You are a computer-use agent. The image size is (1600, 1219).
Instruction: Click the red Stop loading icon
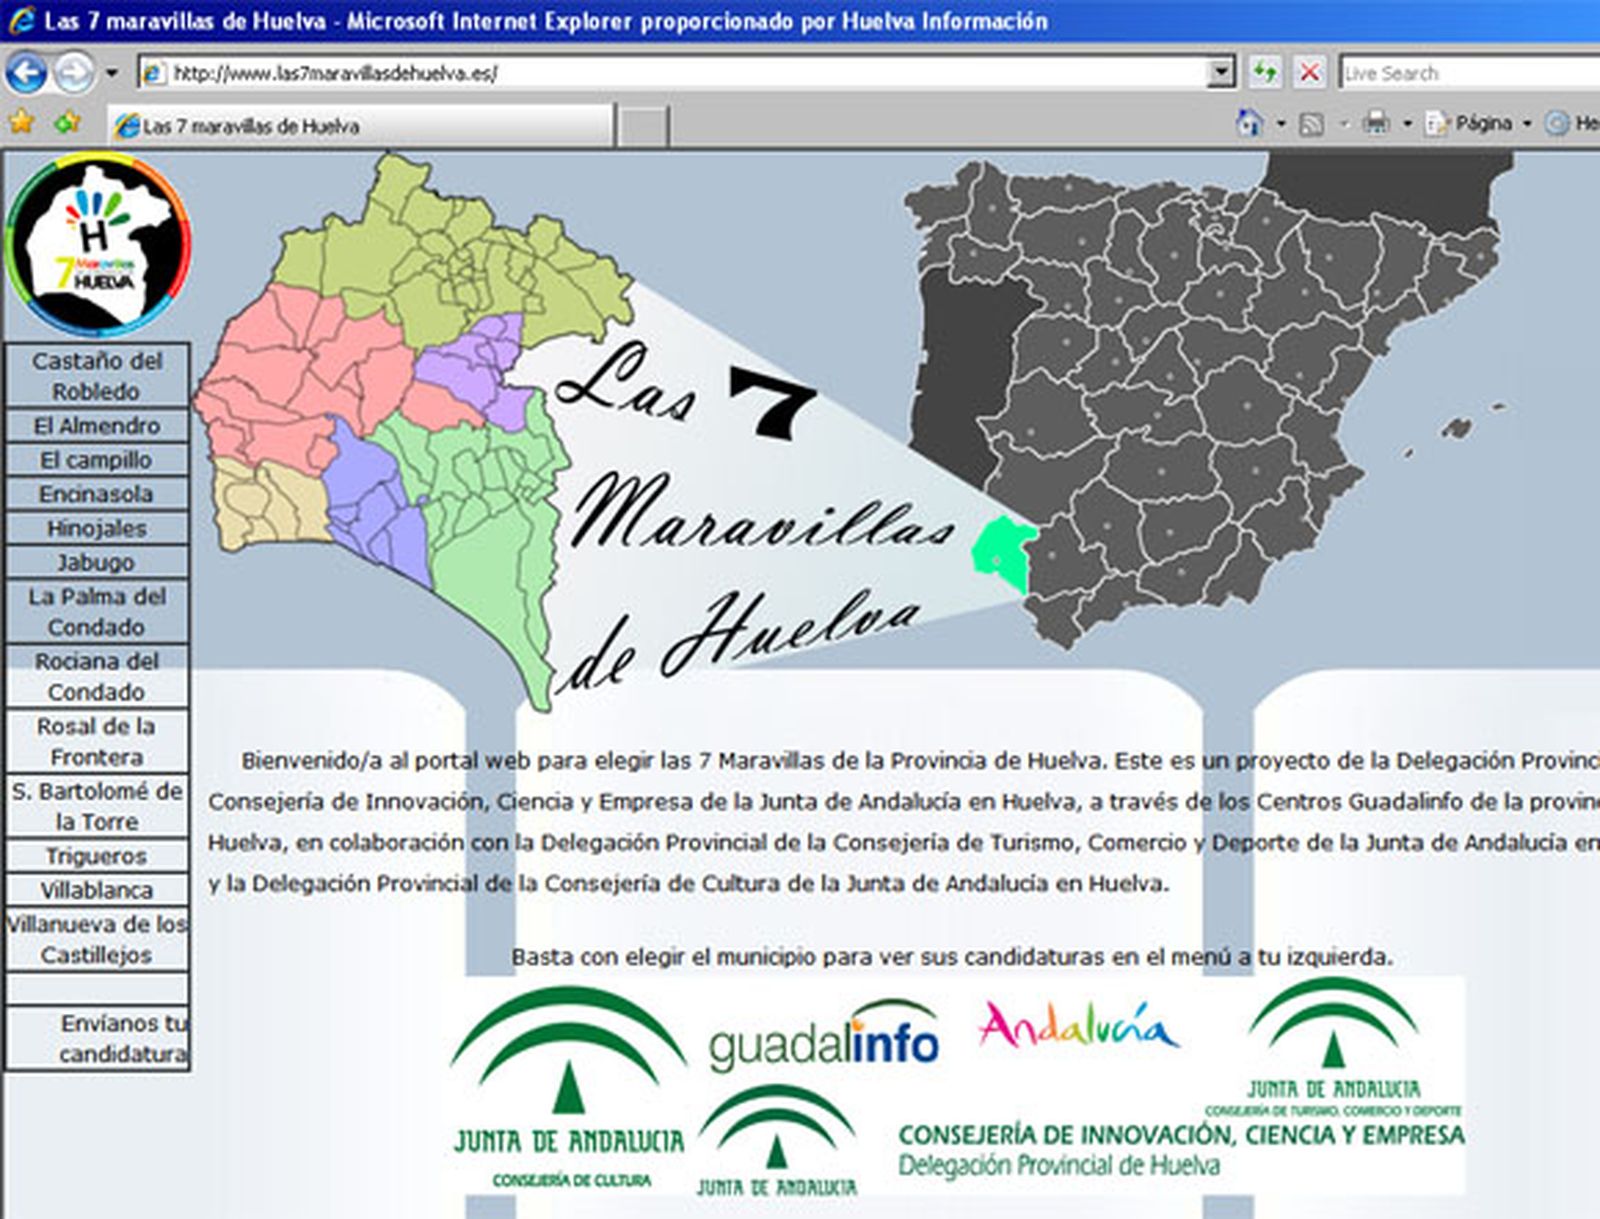(x=1309, y=73)
